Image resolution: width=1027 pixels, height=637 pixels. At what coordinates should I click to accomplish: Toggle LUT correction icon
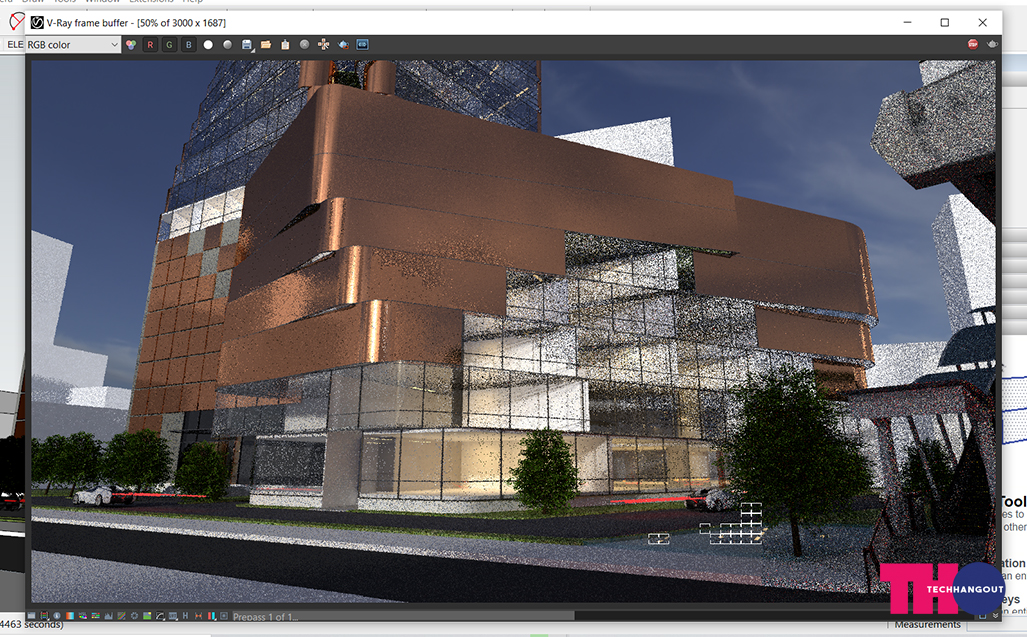coord(172,616)
